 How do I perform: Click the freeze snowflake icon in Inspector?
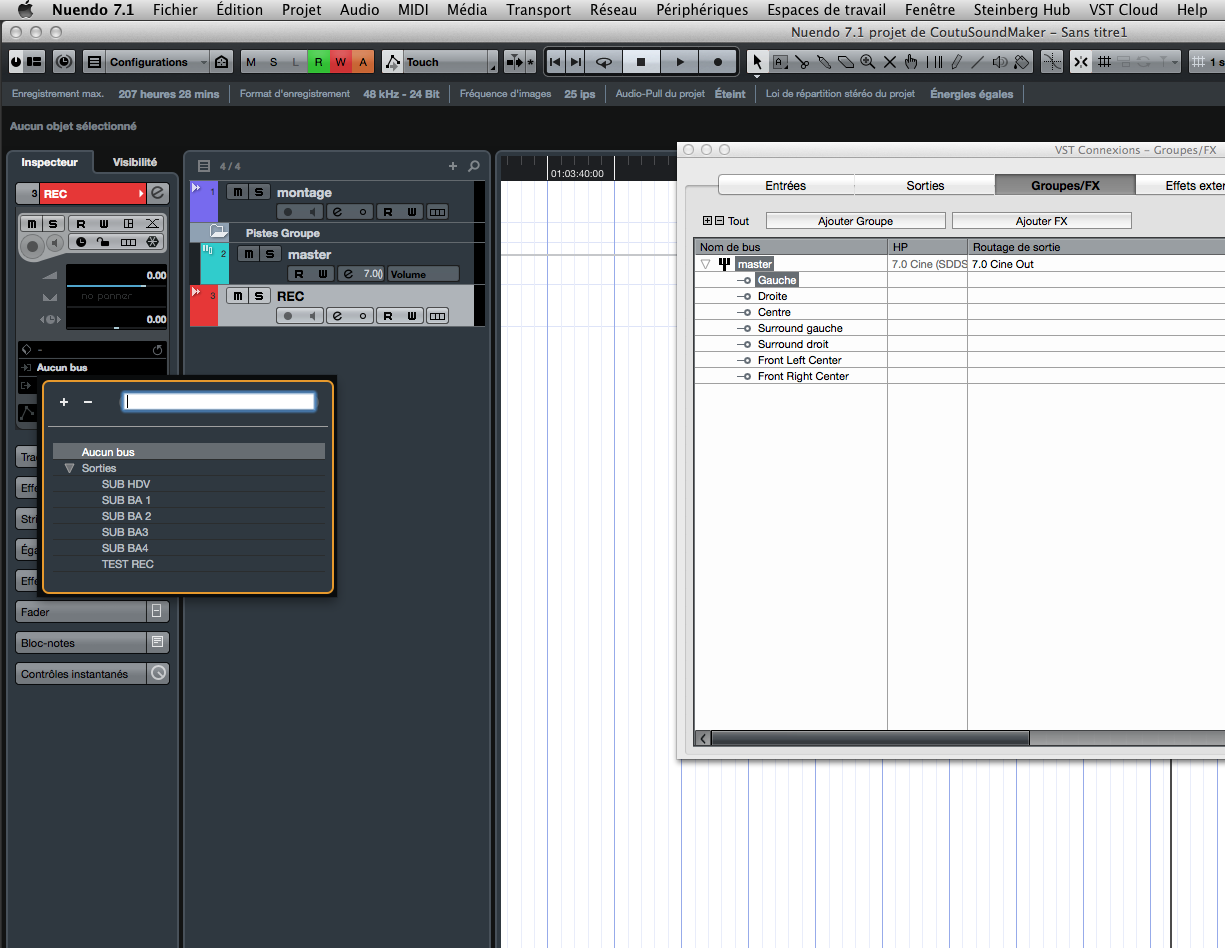click(152, 242)
